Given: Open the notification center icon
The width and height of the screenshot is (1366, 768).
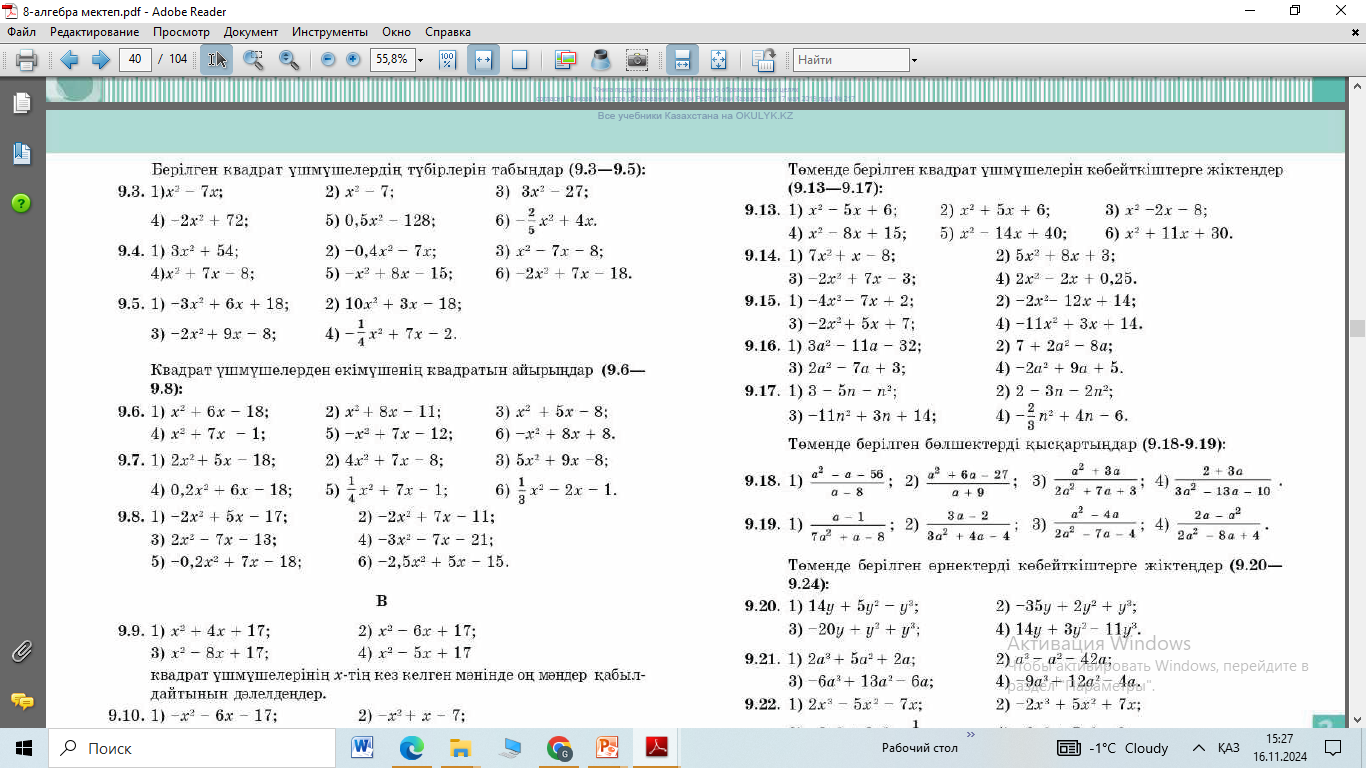Looking at the screenshot, I should [x=1332, y=748].
